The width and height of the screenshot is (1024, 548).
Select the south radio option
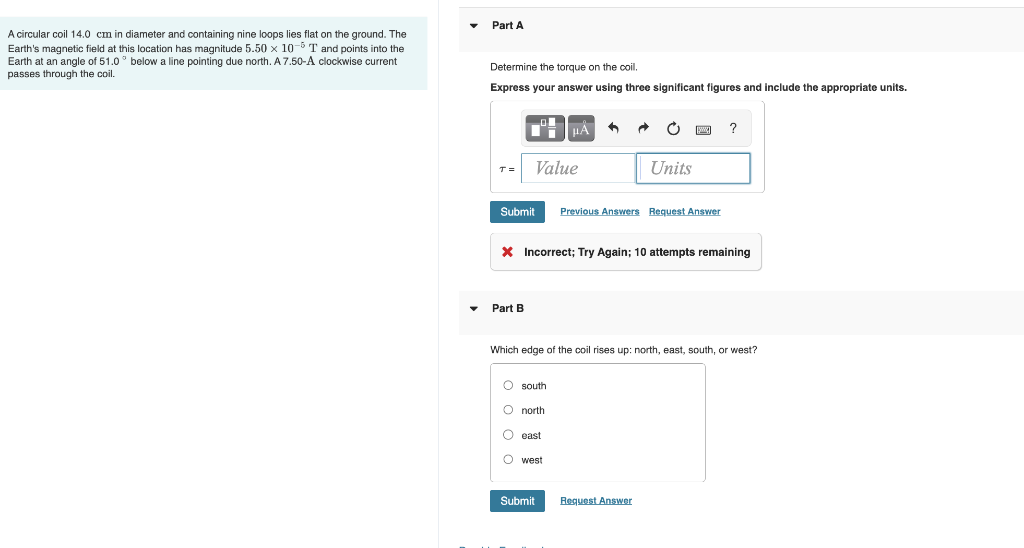pyautogui.click(x=508, y=385)
